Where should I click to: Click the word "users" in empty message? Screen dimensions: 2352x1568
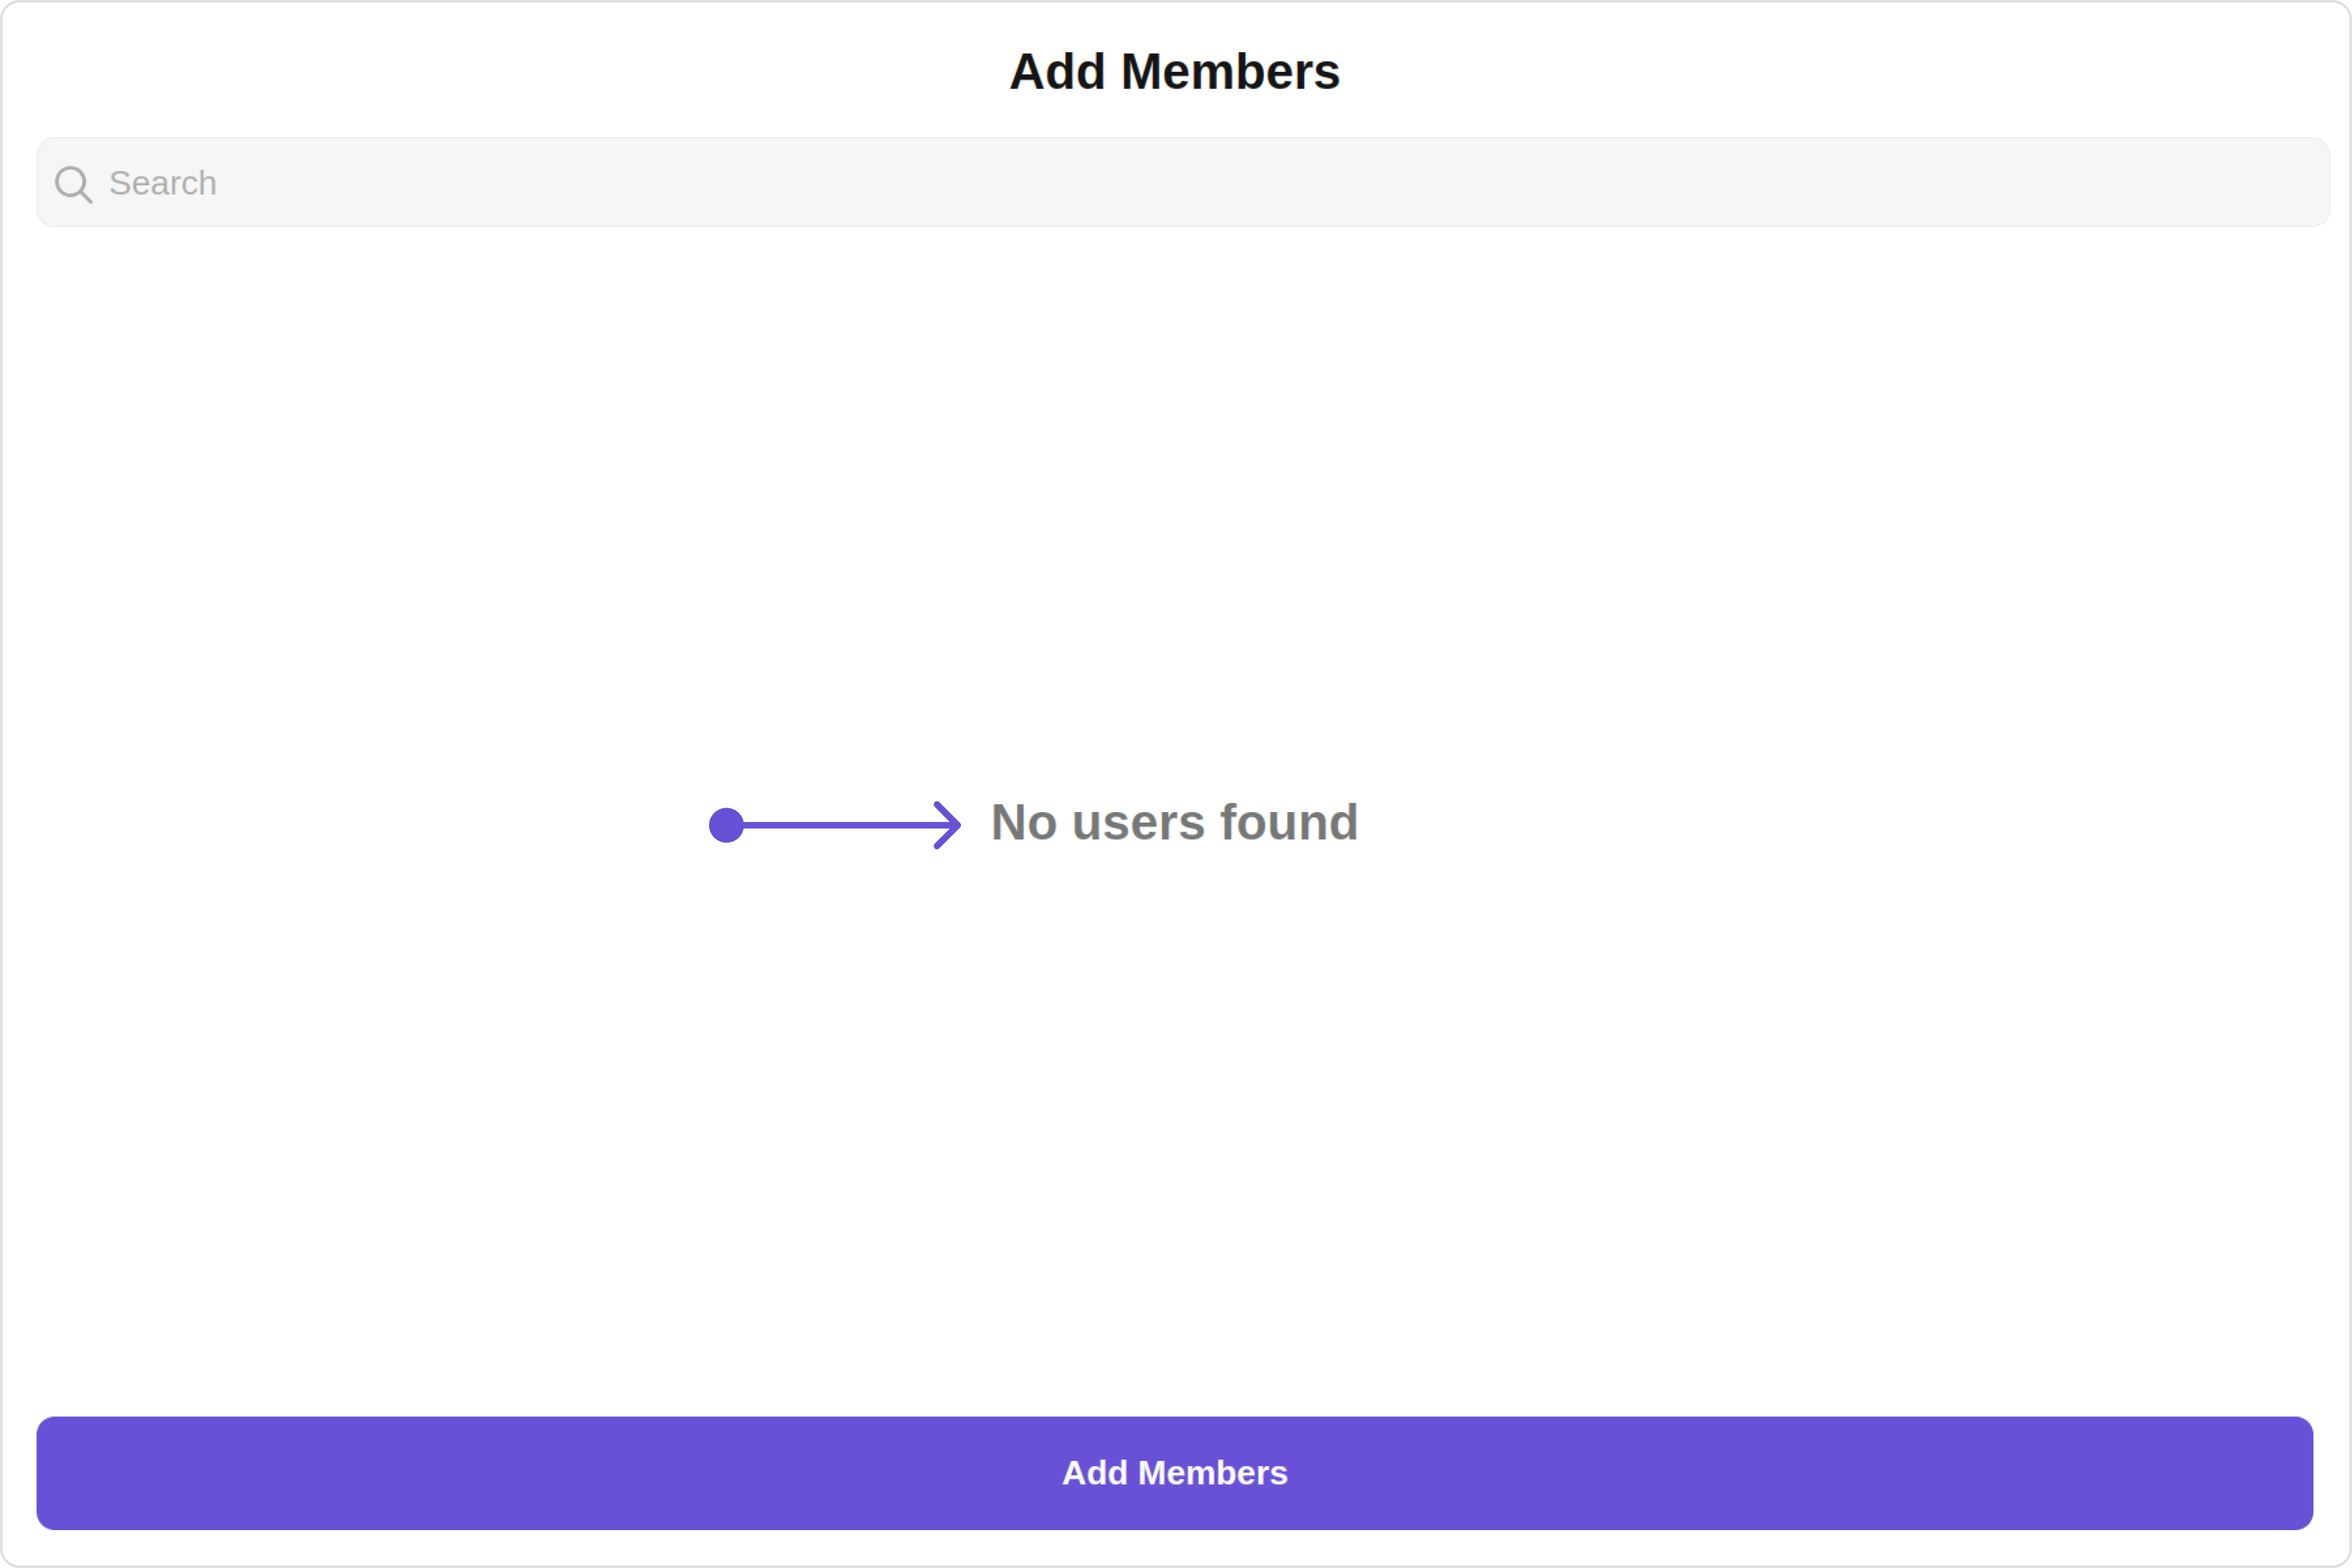coord(1138,822)
